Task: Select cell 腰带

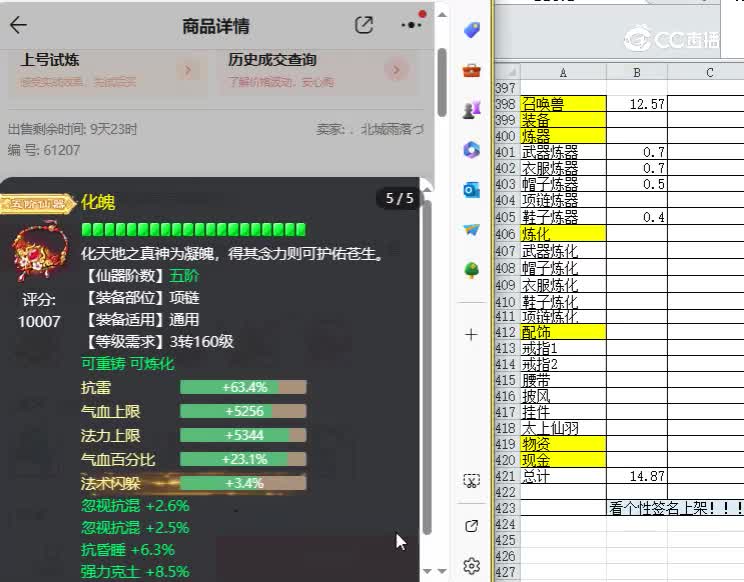Action: click(563, 380)
